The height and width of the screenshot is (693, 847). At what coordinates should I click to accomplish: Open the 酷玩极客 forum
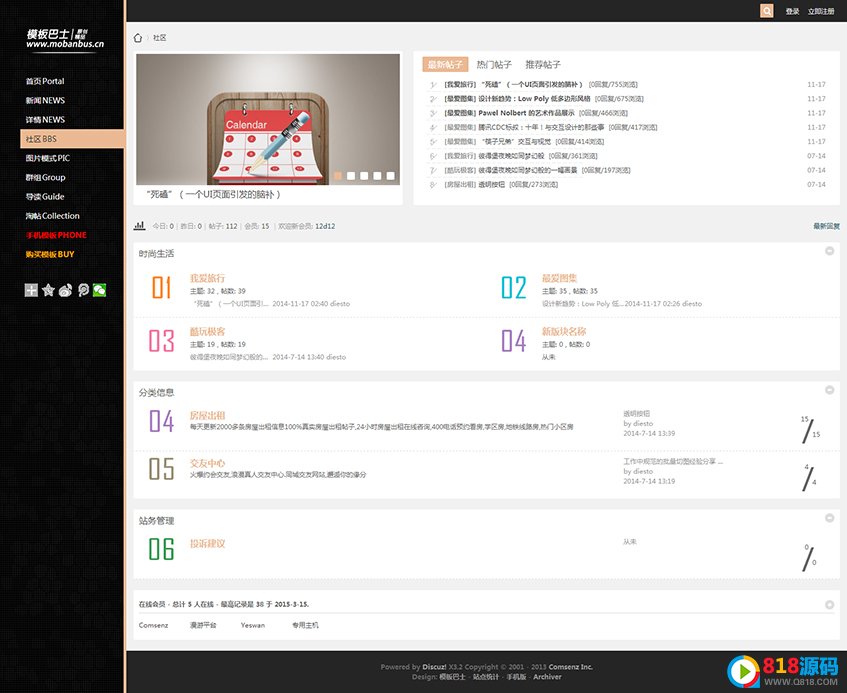[207, 332]
